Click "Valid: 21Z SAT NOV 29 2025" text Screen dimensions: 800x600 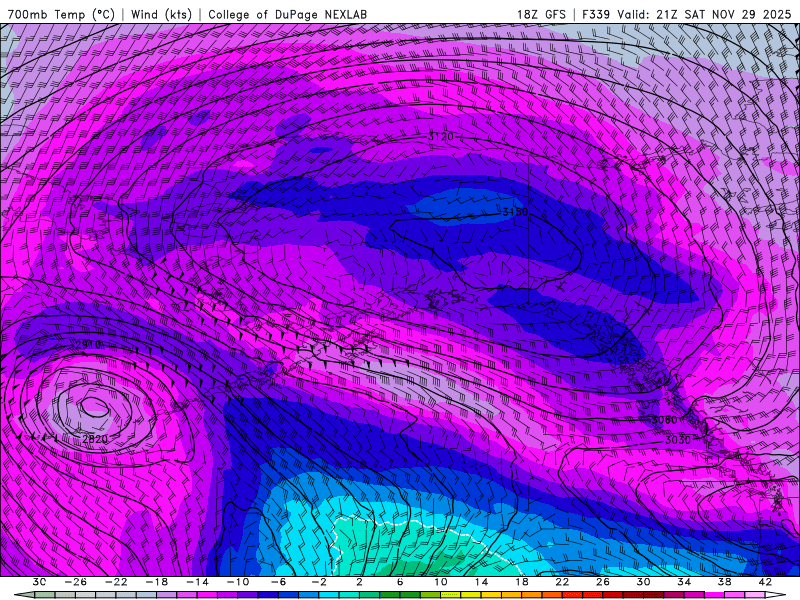704,15
